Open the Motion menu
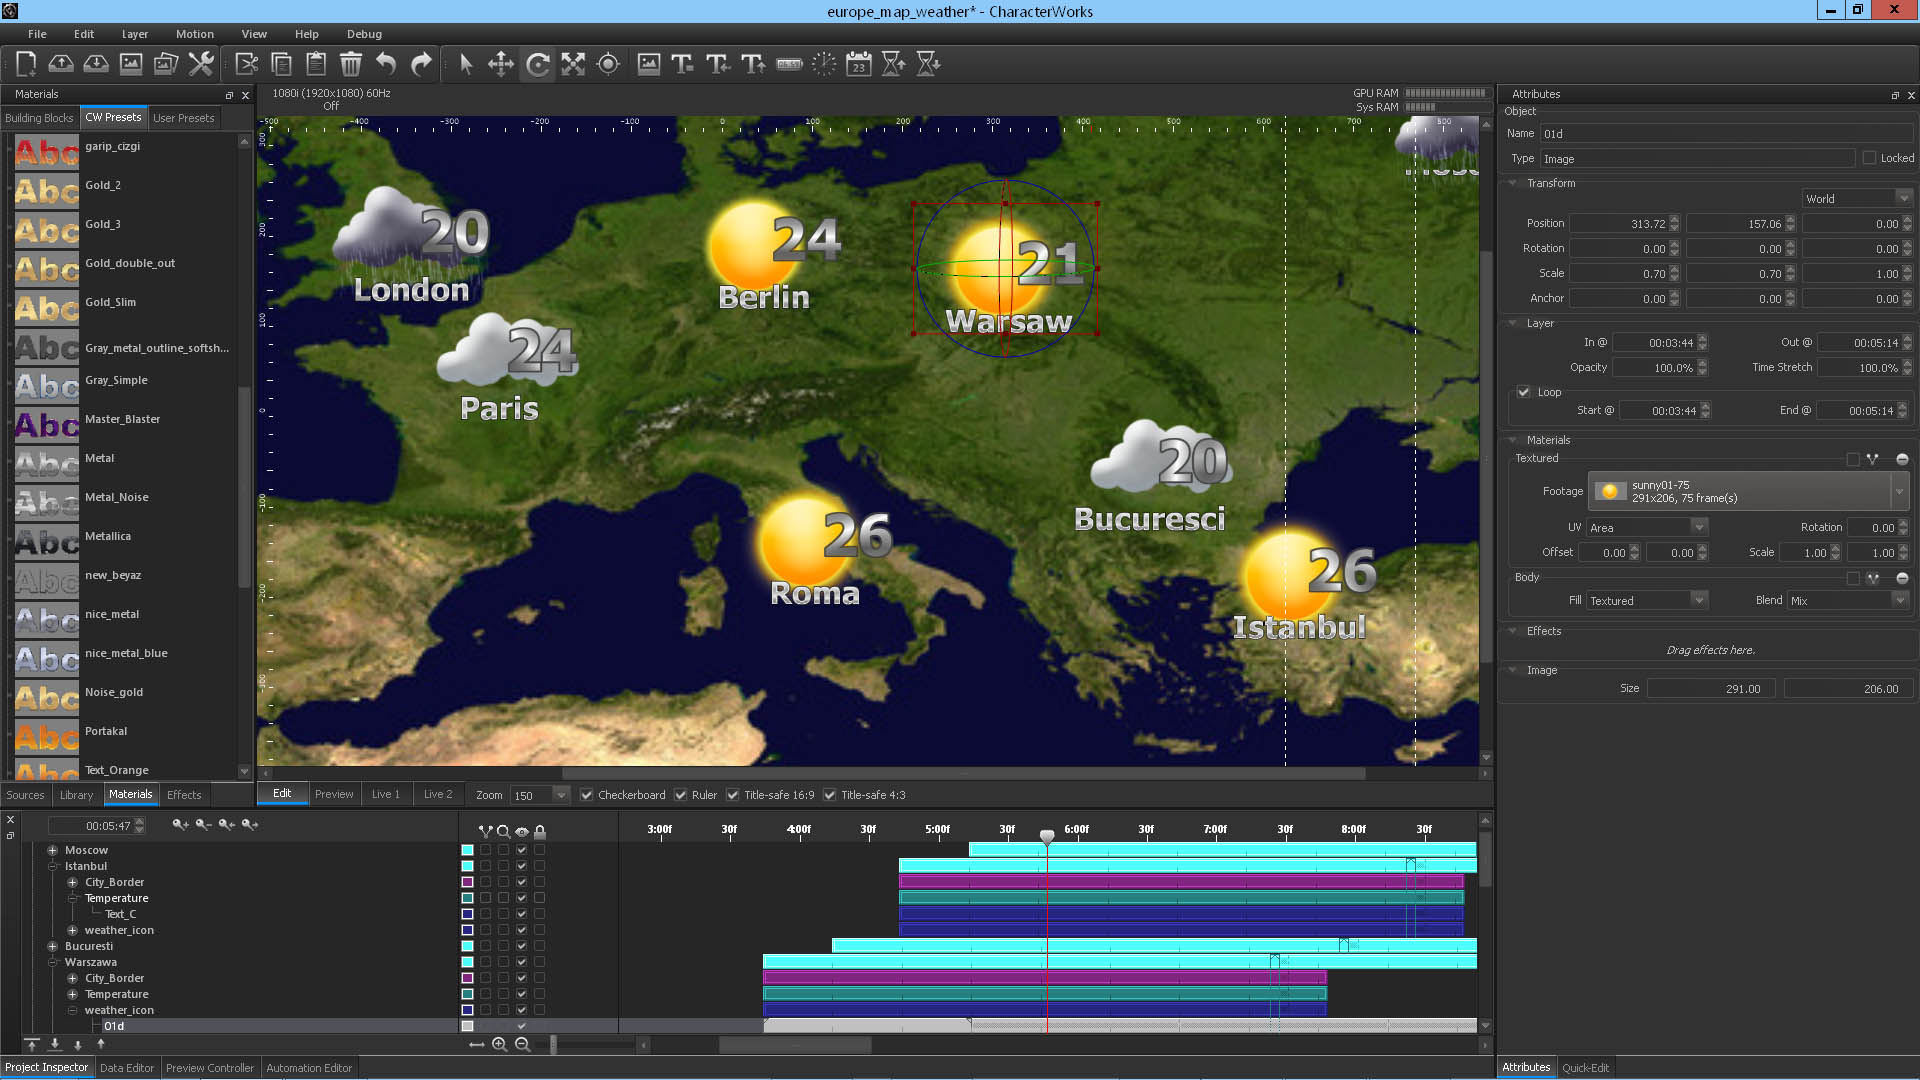This screenshot has height=1080, width=1920. click(194, 34)
